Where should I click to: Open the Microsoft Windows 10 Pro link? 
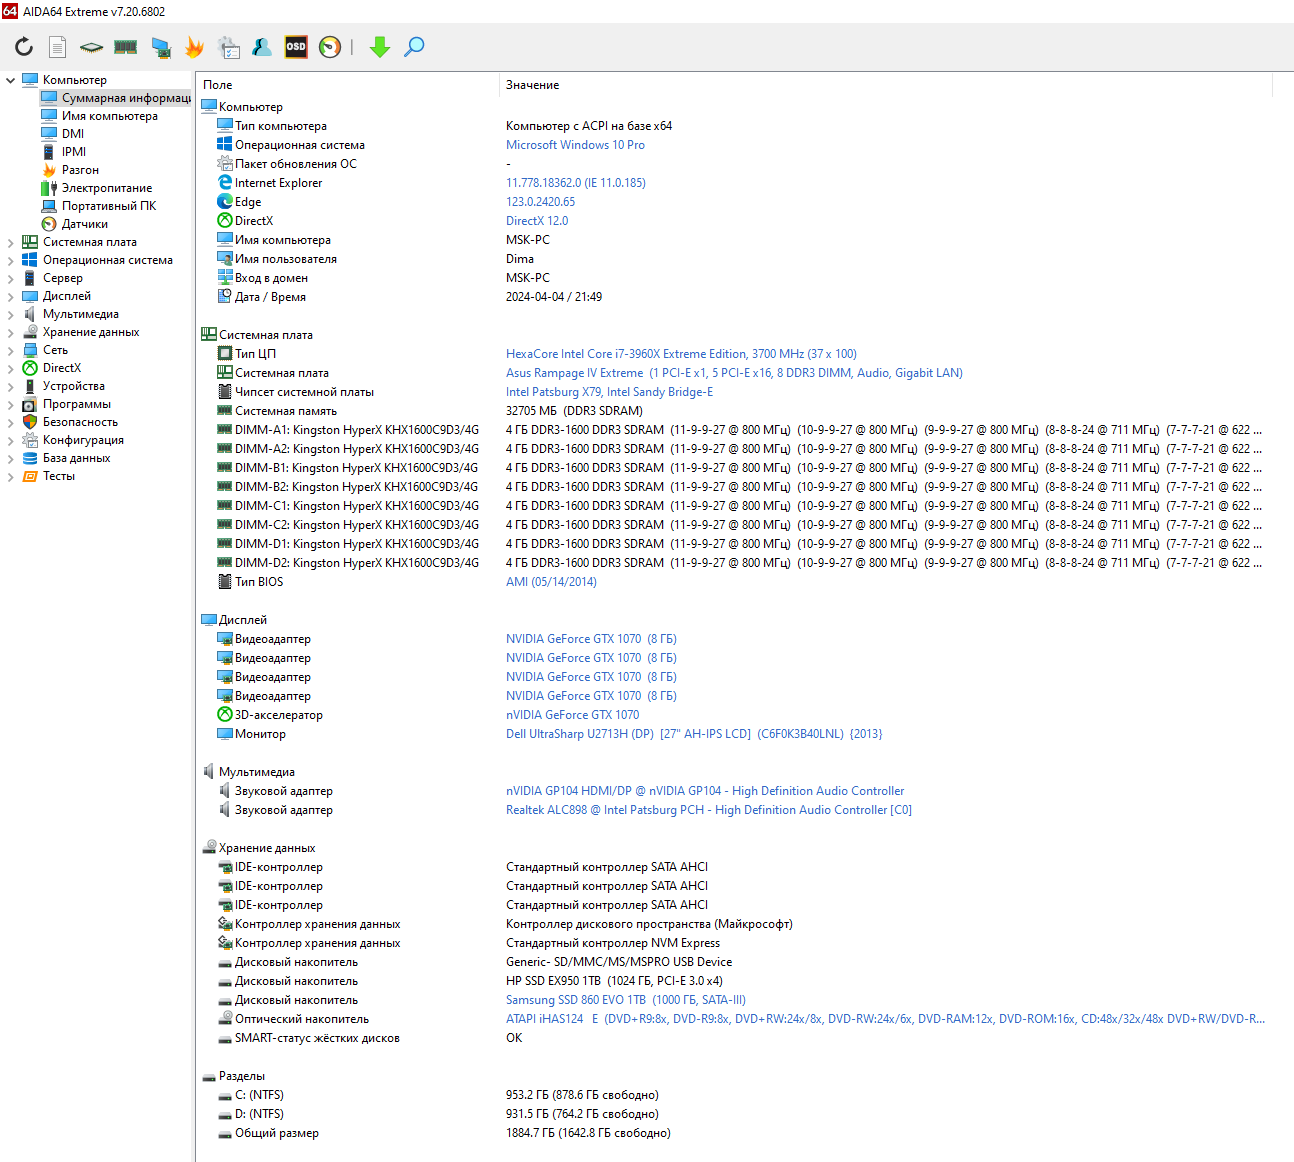click(575, 145)
